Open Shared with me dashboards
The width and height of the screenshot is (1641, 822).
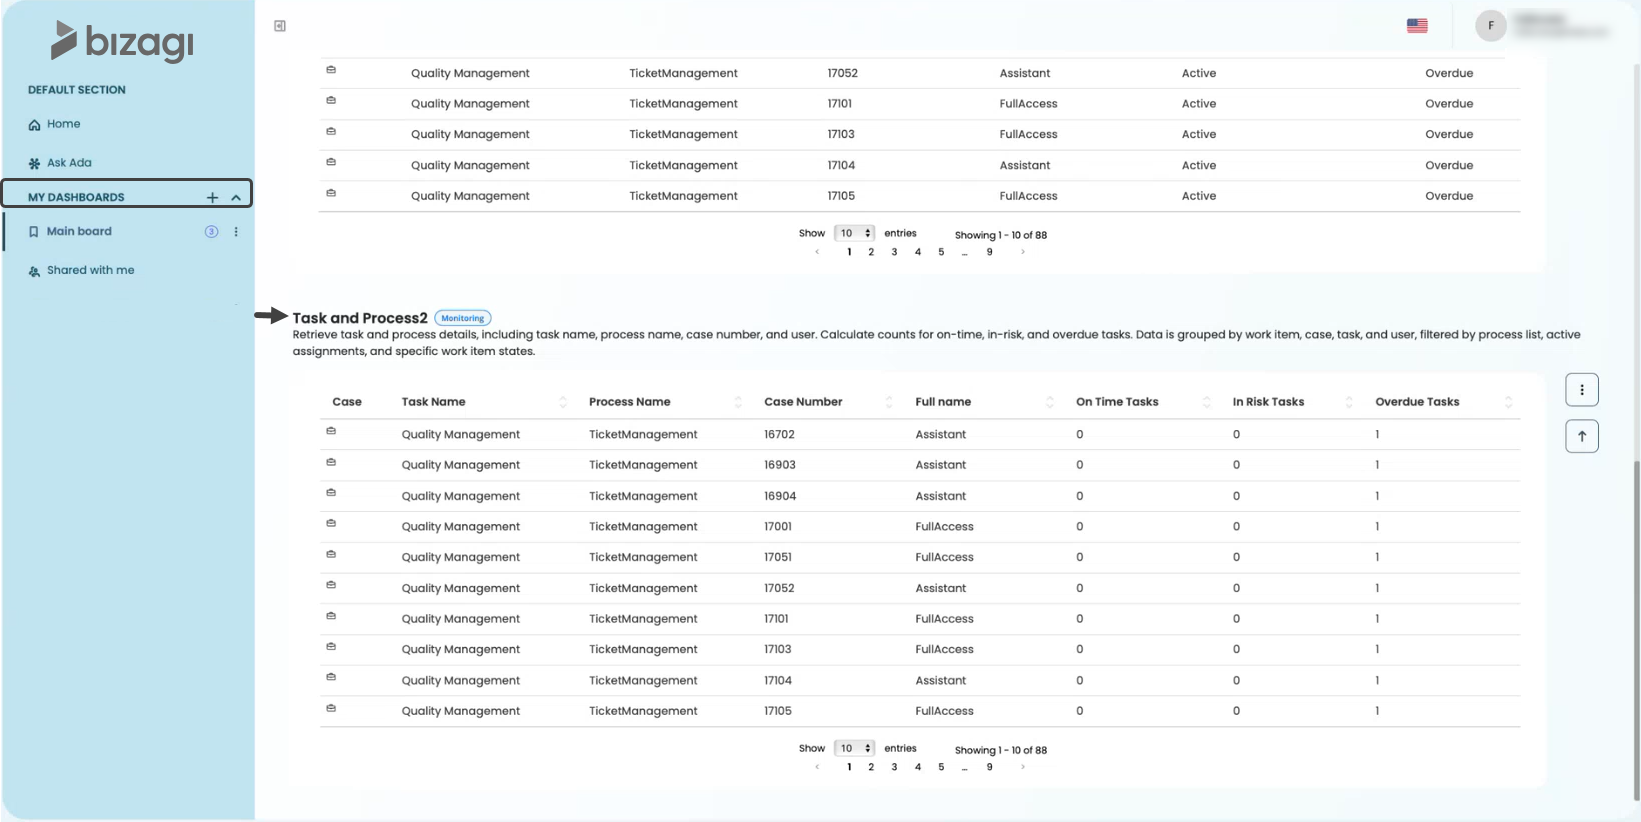coord(90,270)
